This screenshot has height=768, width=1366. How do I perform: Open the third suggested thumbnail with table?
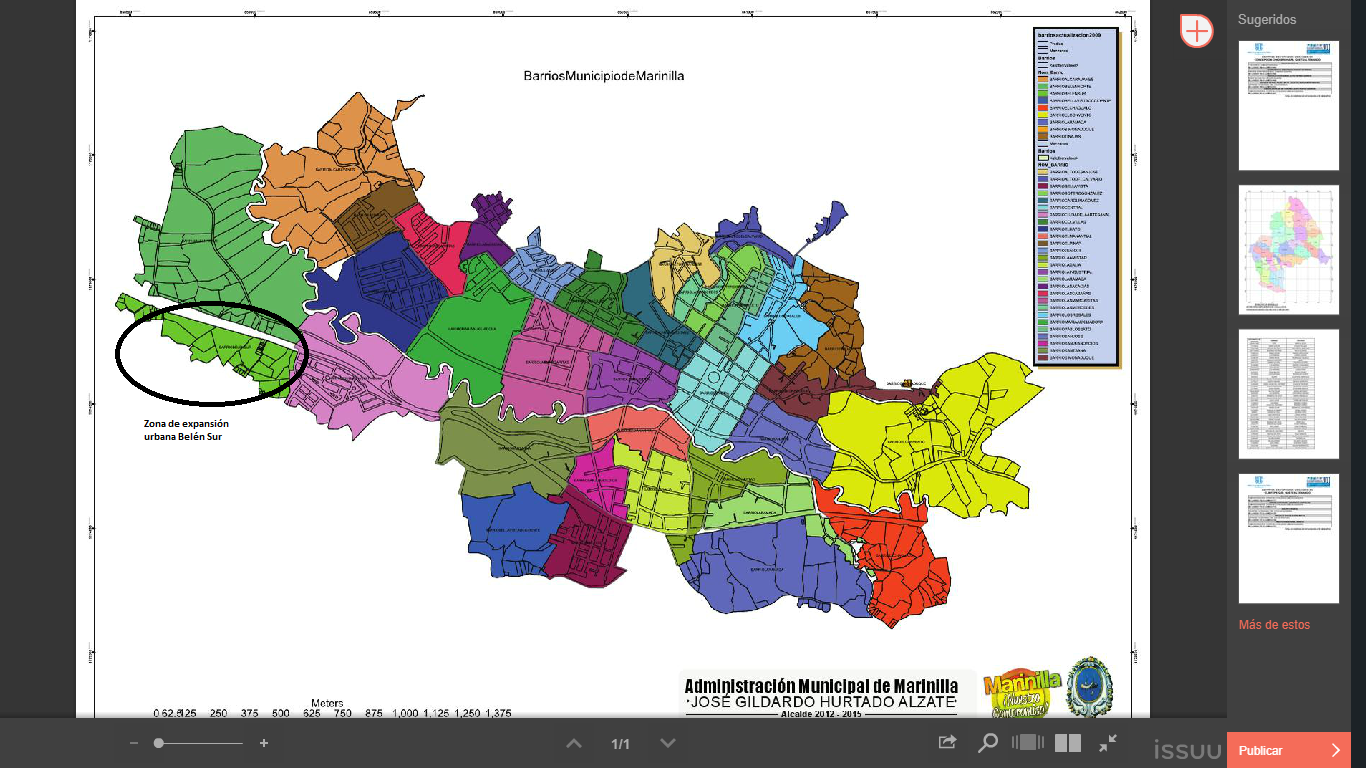(1288, 394)
